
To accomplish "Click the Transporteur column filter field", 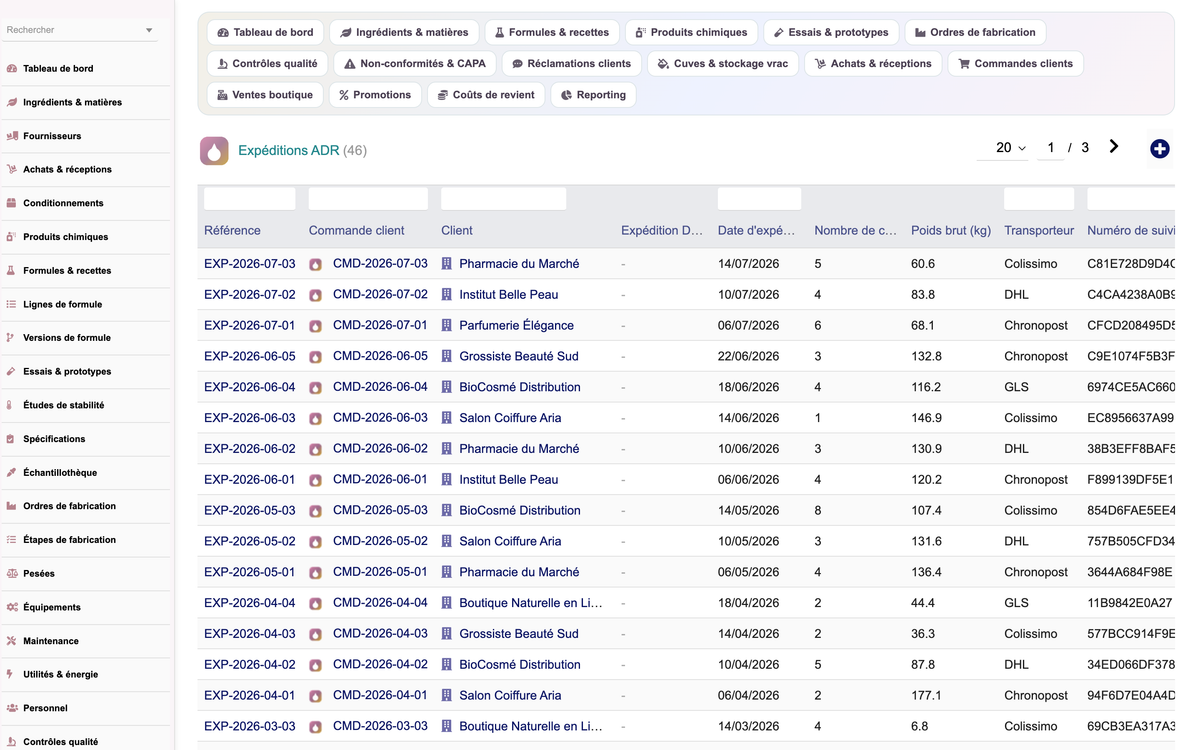I will [x=1039, y=199].
